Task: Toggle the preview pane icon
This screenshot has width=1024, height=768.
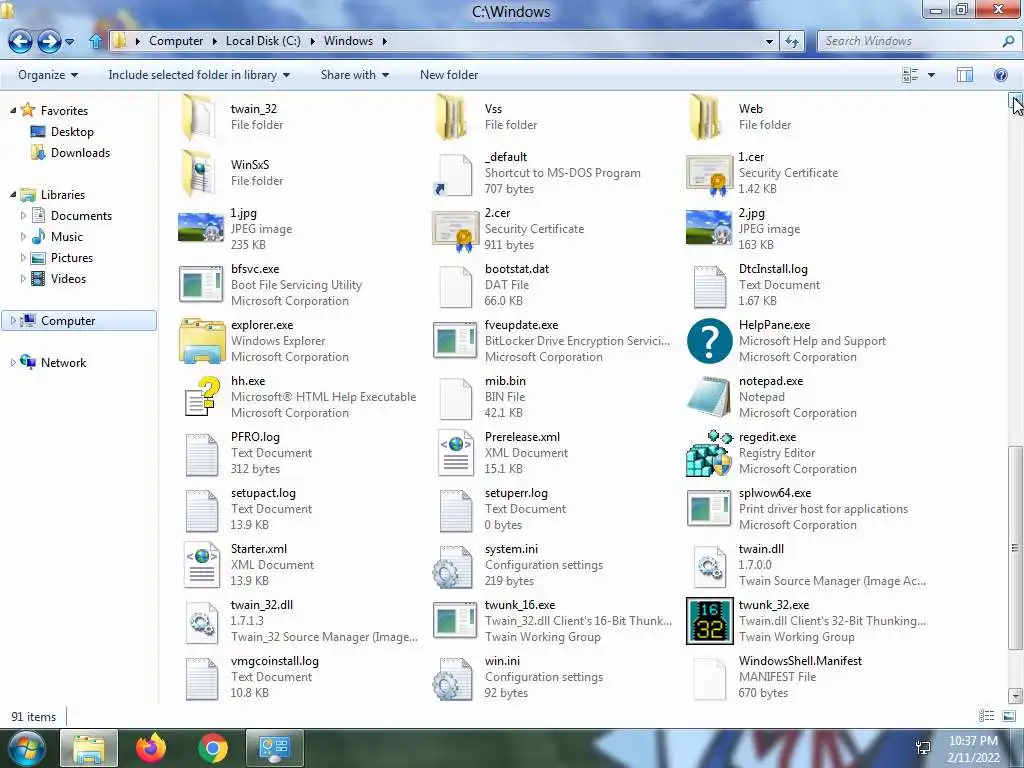Action: click(x=965, y=75)
